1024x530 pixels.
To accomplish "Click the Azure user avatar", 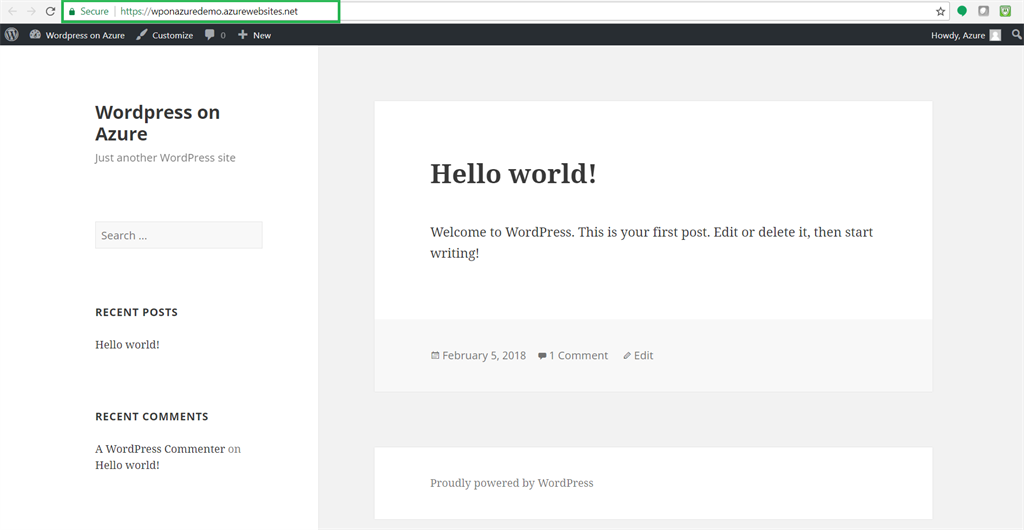I will pos(995,35).
